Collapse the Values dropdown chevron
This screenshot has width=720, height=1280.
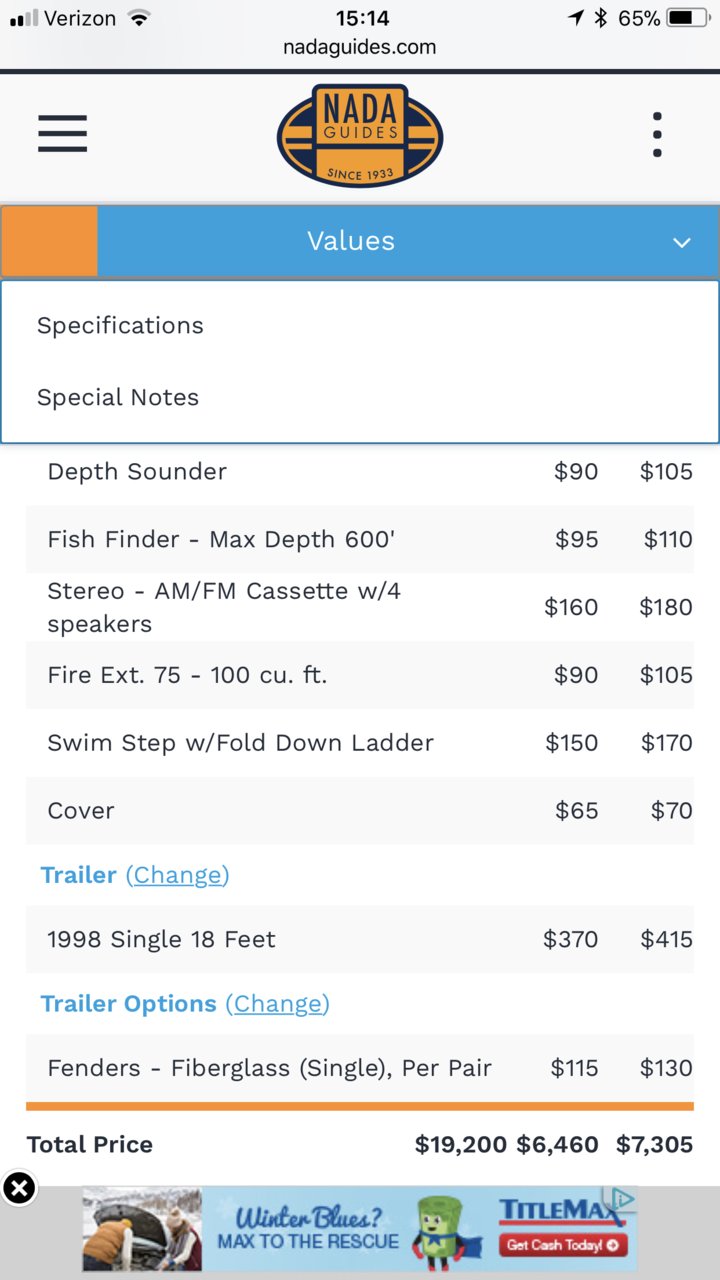click(682, 243)
